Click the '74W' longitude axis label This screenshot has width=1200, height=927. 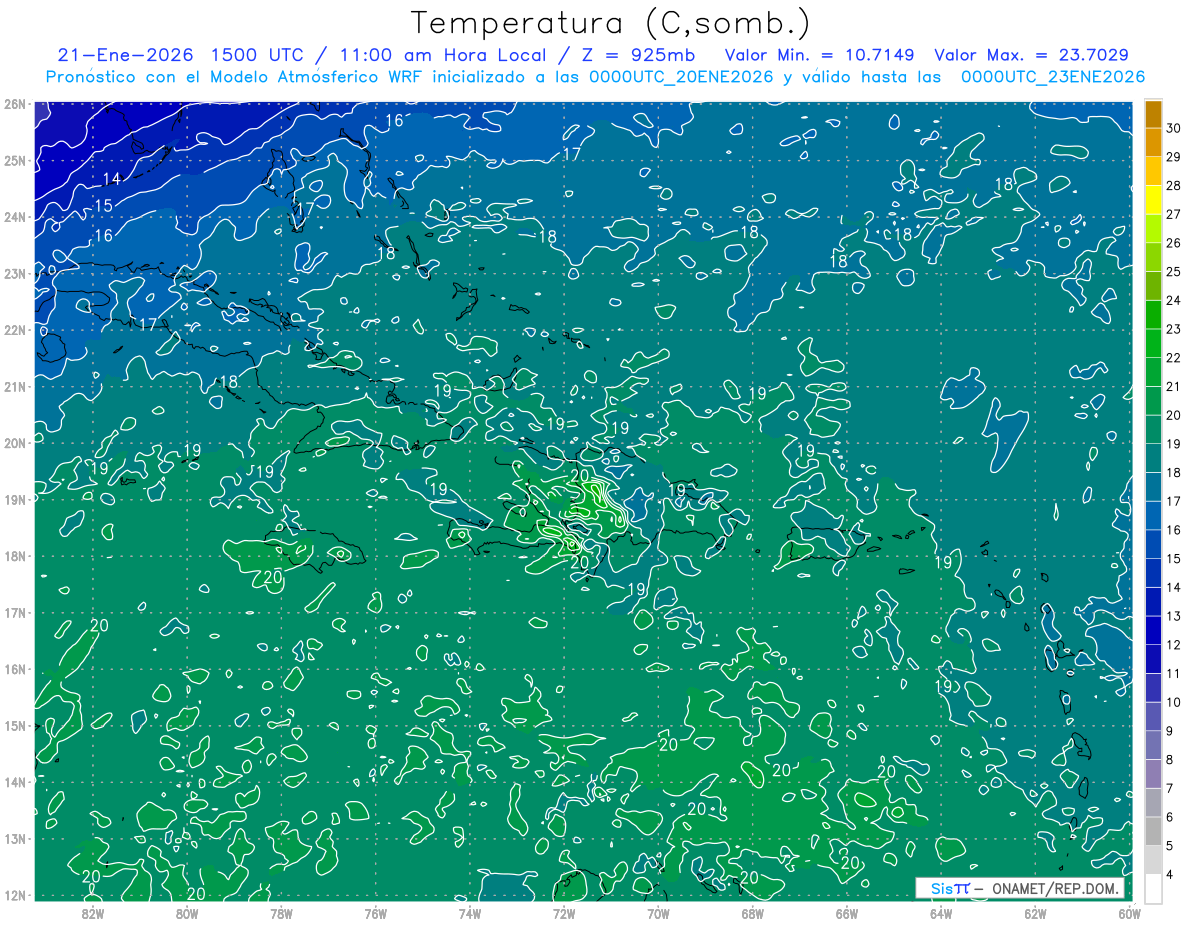coord(469,912)
